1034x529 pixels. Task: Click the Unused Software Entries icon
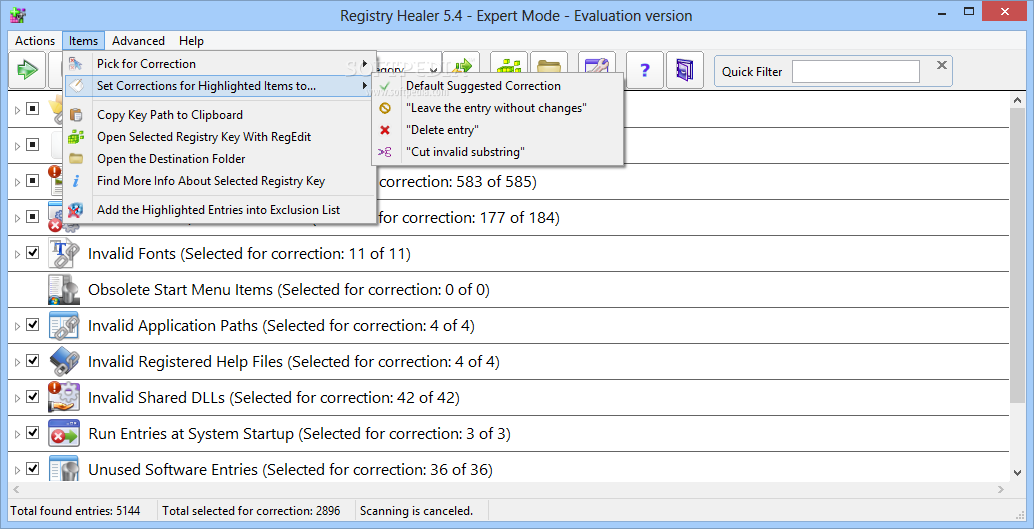[x=64, y=468]
